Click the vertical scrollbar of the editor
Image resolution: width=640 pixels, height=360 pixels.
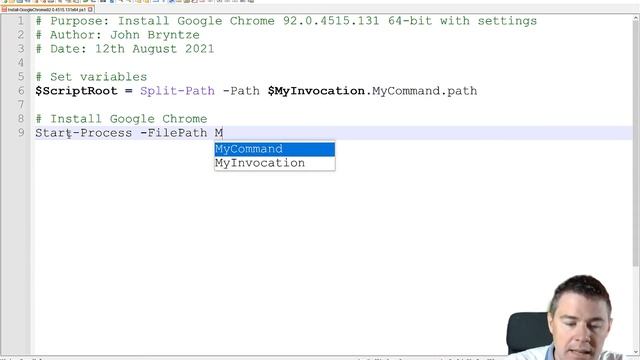point(636,143)
